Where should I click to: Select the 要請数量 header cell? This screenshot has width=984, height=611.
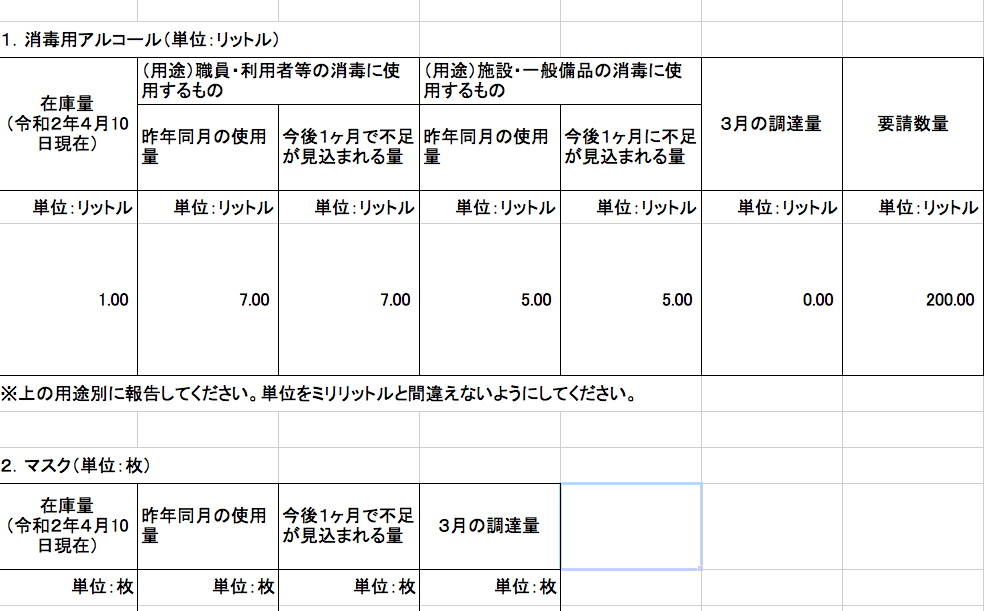tap(912, 124)
